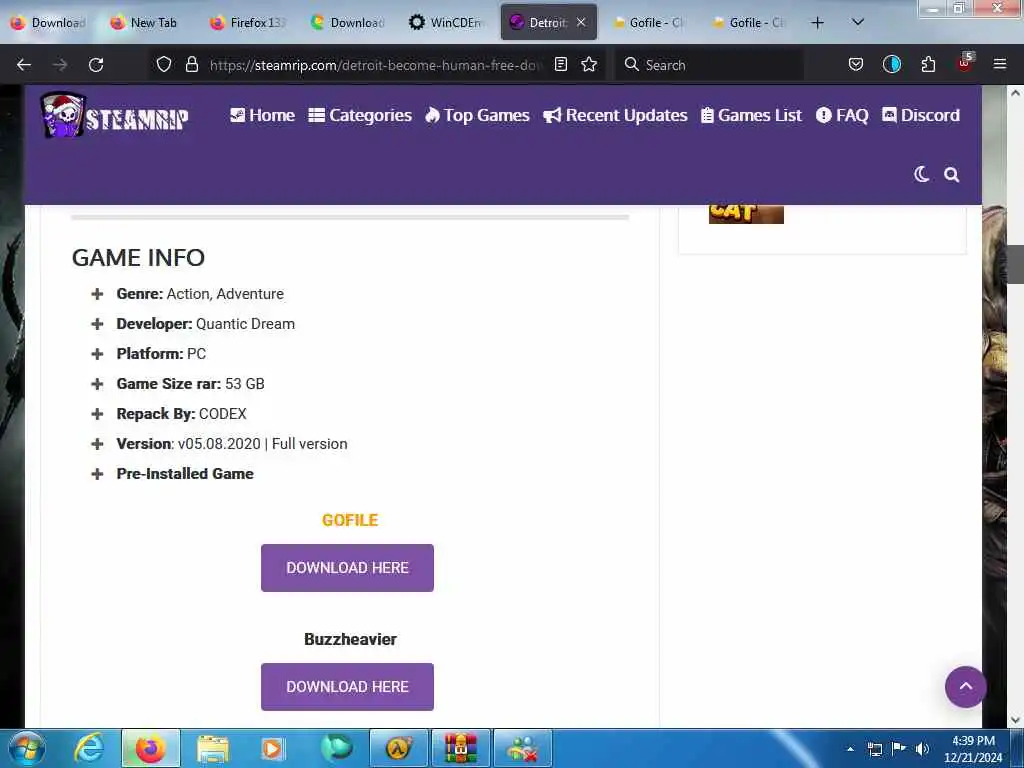Open File Explorer from the taskbar
This screenshot has width=1024, height=768.
click(x=212, y=749)
